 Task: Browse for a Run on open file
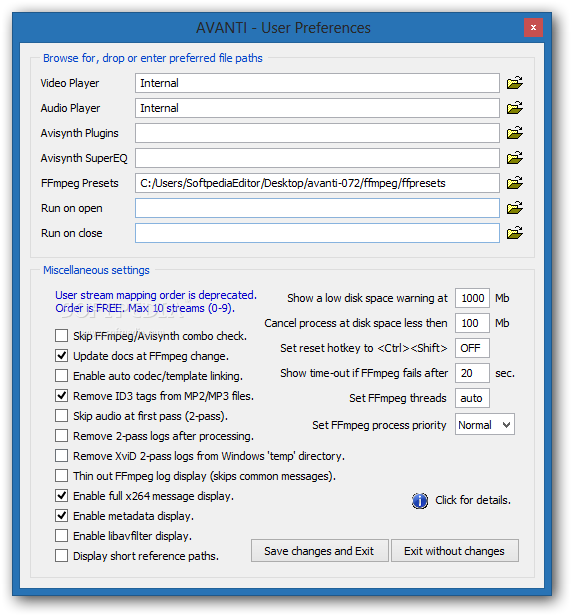click(x=514, y=208)
